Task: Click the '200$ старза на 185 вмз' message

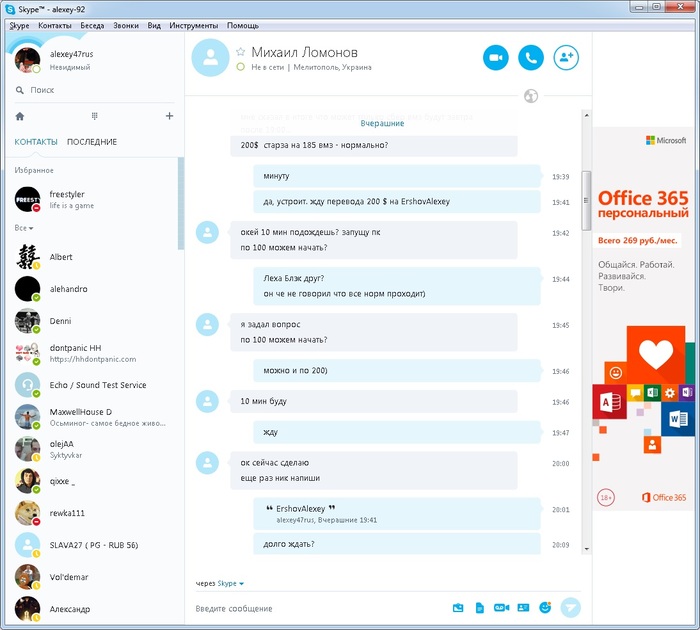Action: pyautogui.click(x=374, y=146)
